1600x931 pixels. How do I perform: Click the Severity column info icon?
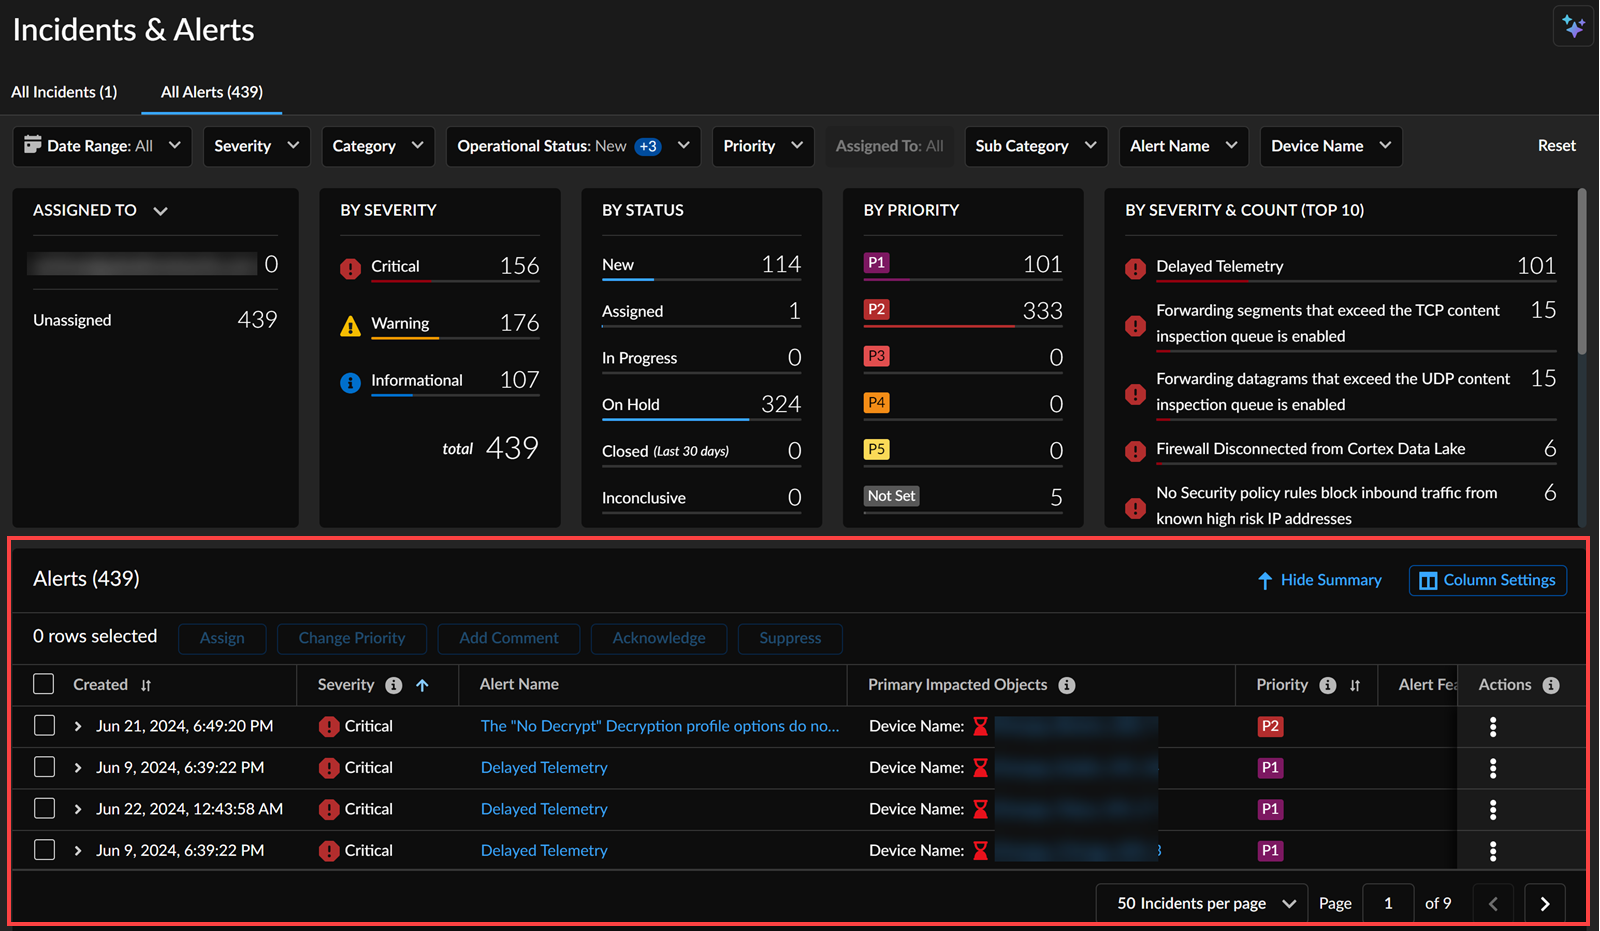pyautogui.click(x=394, y=685)
